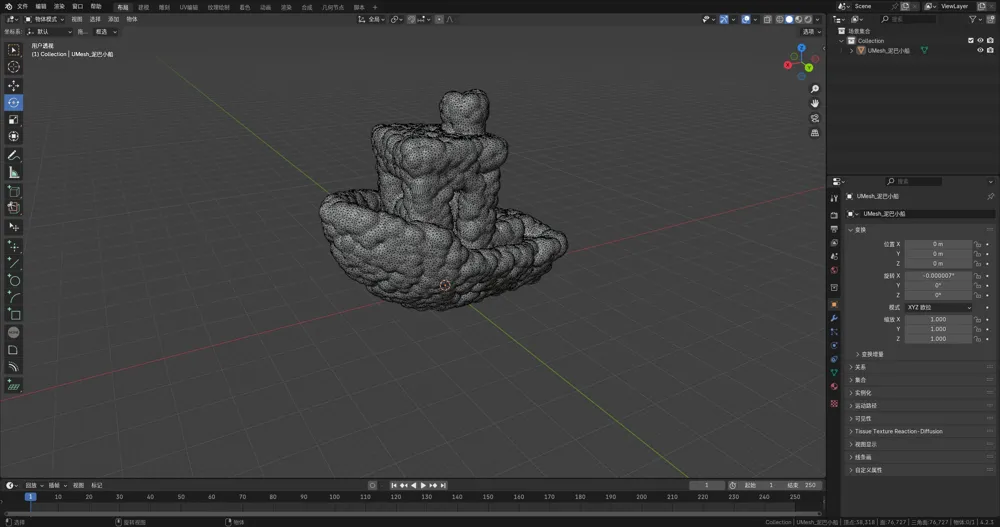Open the Material properties tab

click(x=834, y=387)
